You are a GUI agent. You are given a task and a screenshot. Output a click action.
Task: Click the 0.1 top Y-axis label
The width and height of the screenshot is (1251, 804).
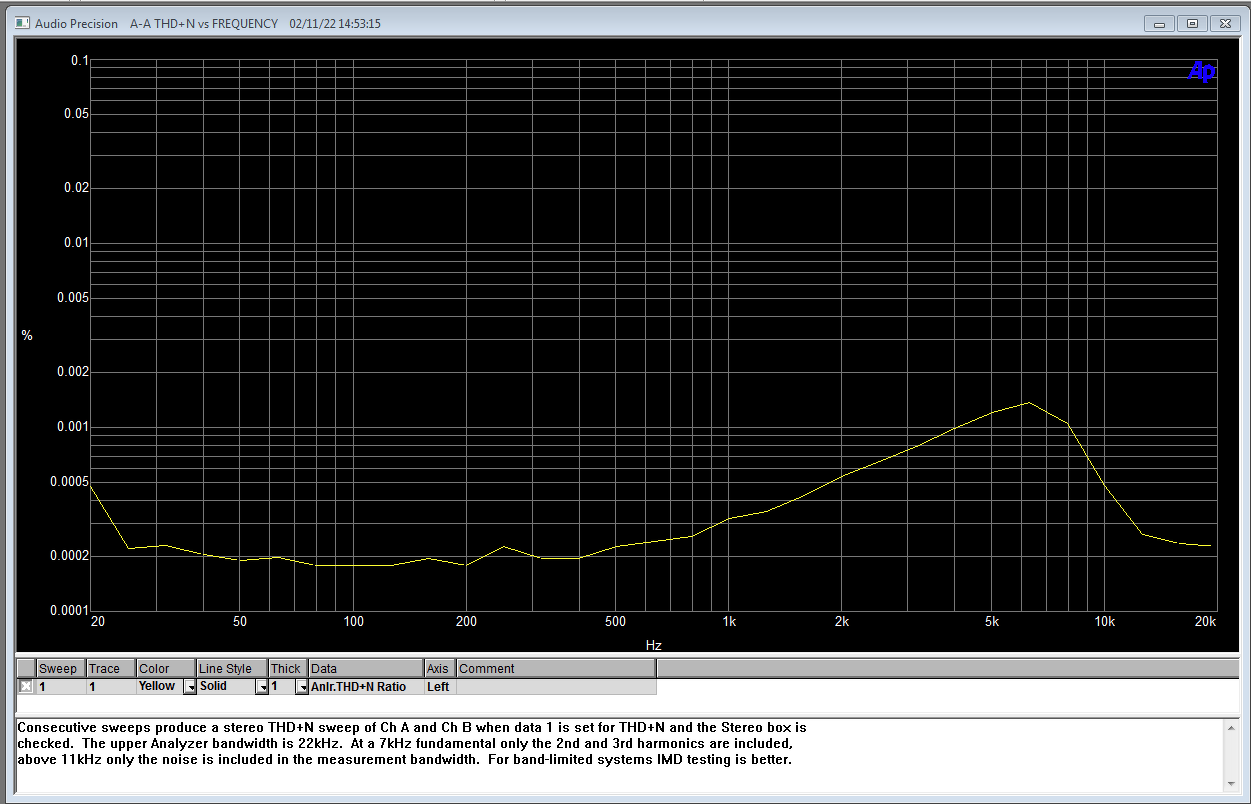(x=80, y=61)
